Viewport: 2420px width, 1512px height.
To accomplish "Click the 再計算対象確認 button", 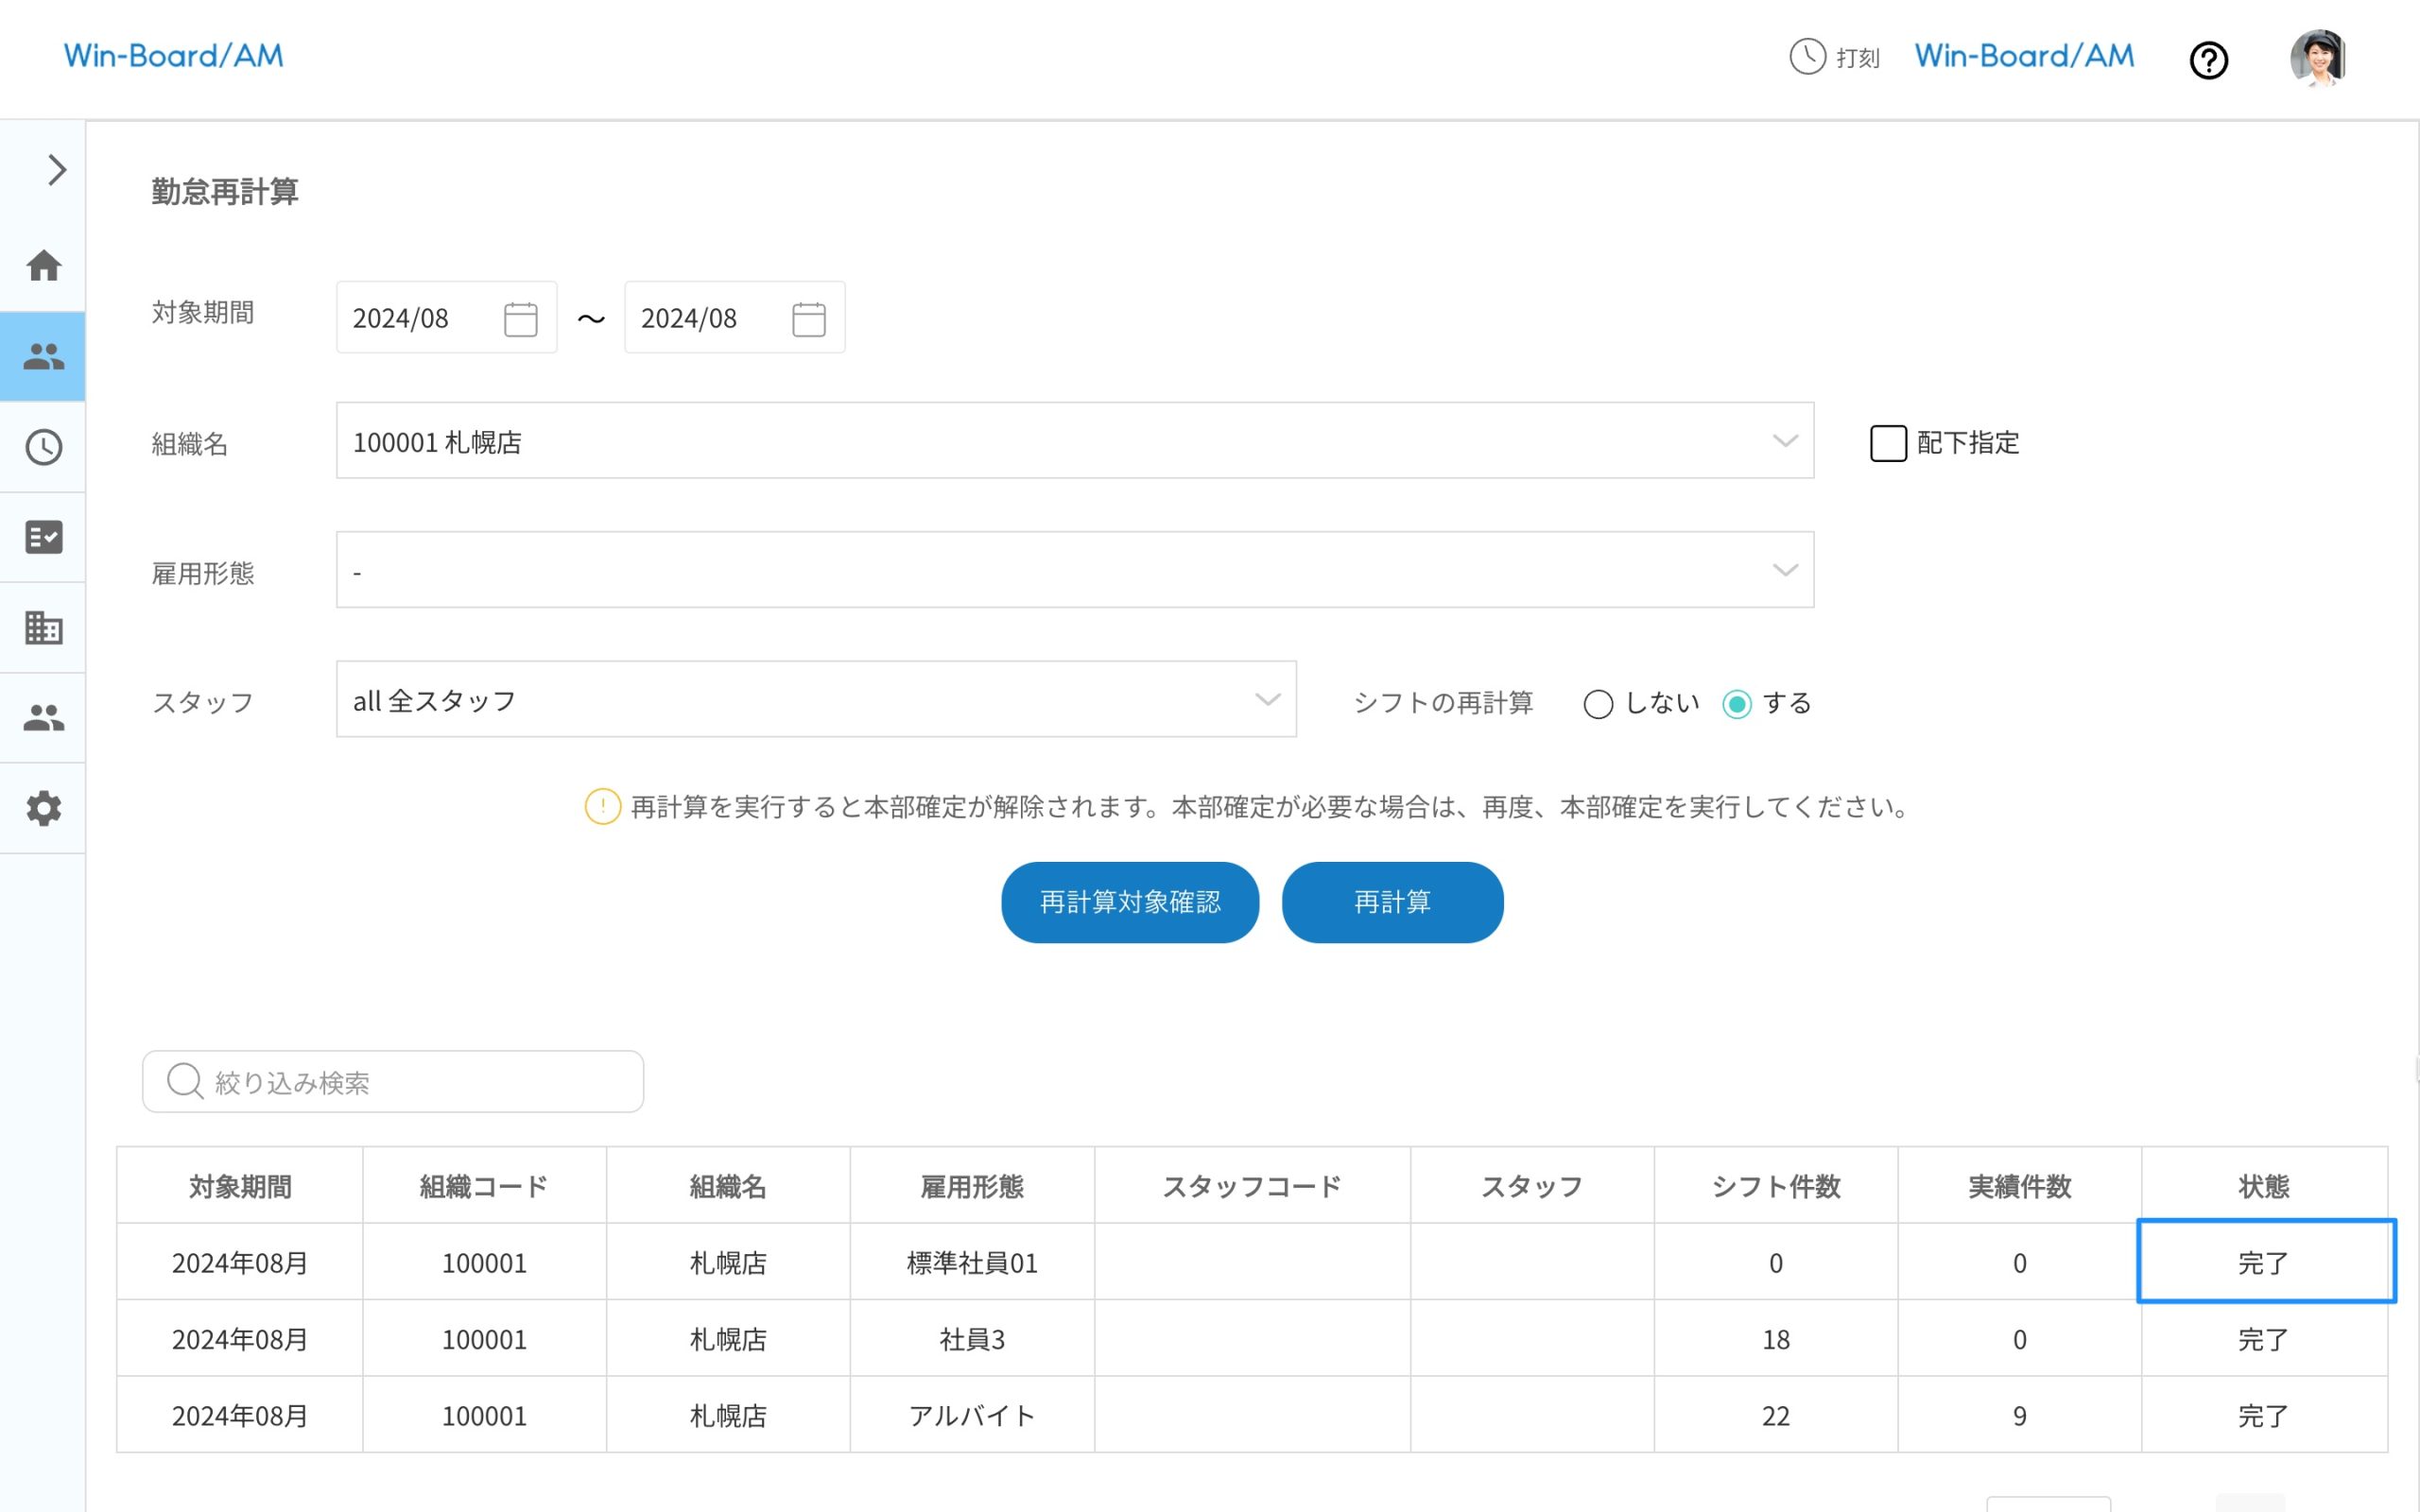I will pyautogui.click(x=1130, y=901).
